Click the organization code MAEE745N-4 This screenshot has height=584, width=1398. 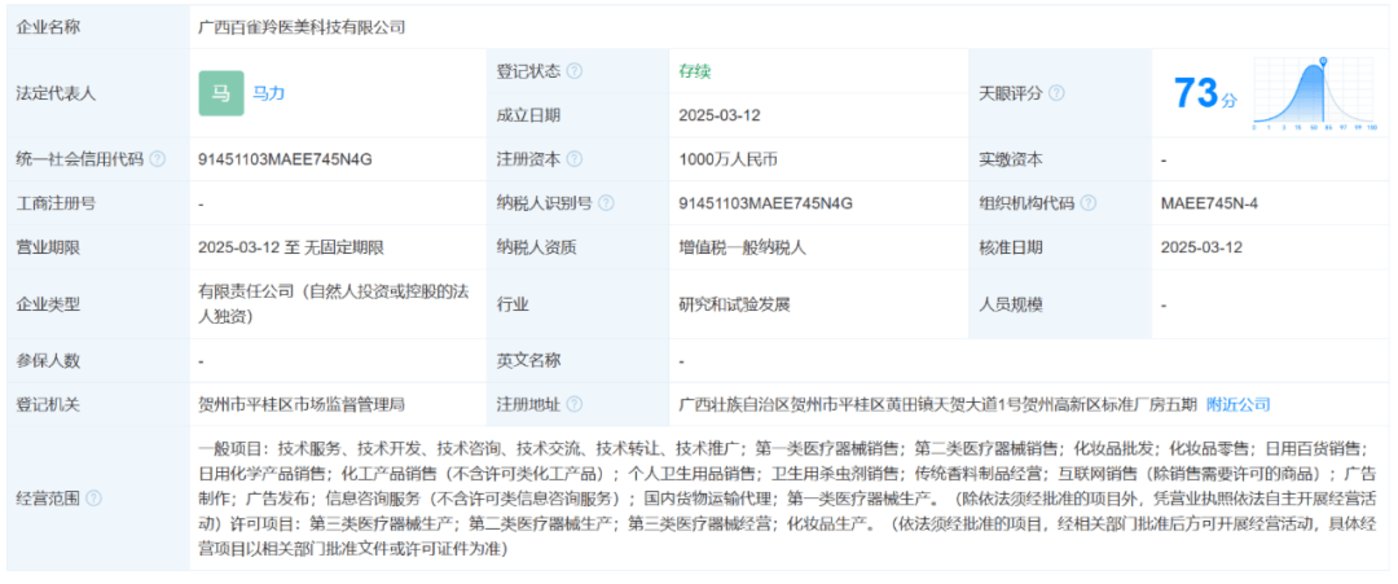(1209, 203)
